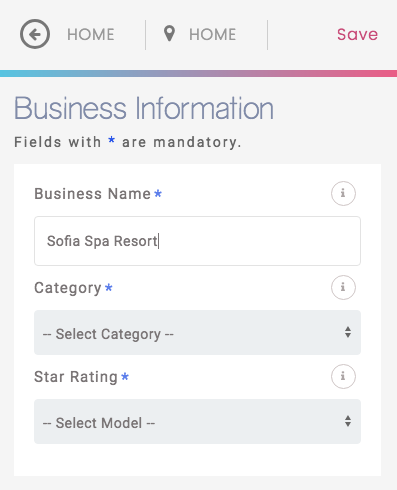Screen dimensions: 397x490
Task: Click the Star Rating dropdown arrows
Action: pos(348,421)
